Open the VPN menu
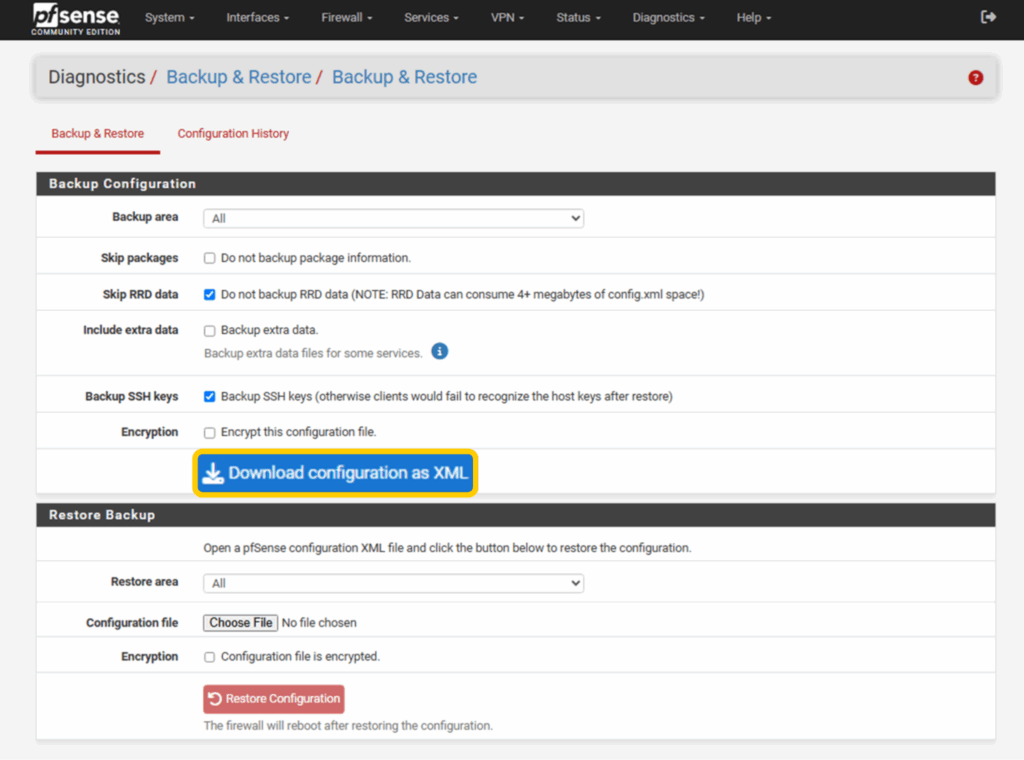 point(507,18)
